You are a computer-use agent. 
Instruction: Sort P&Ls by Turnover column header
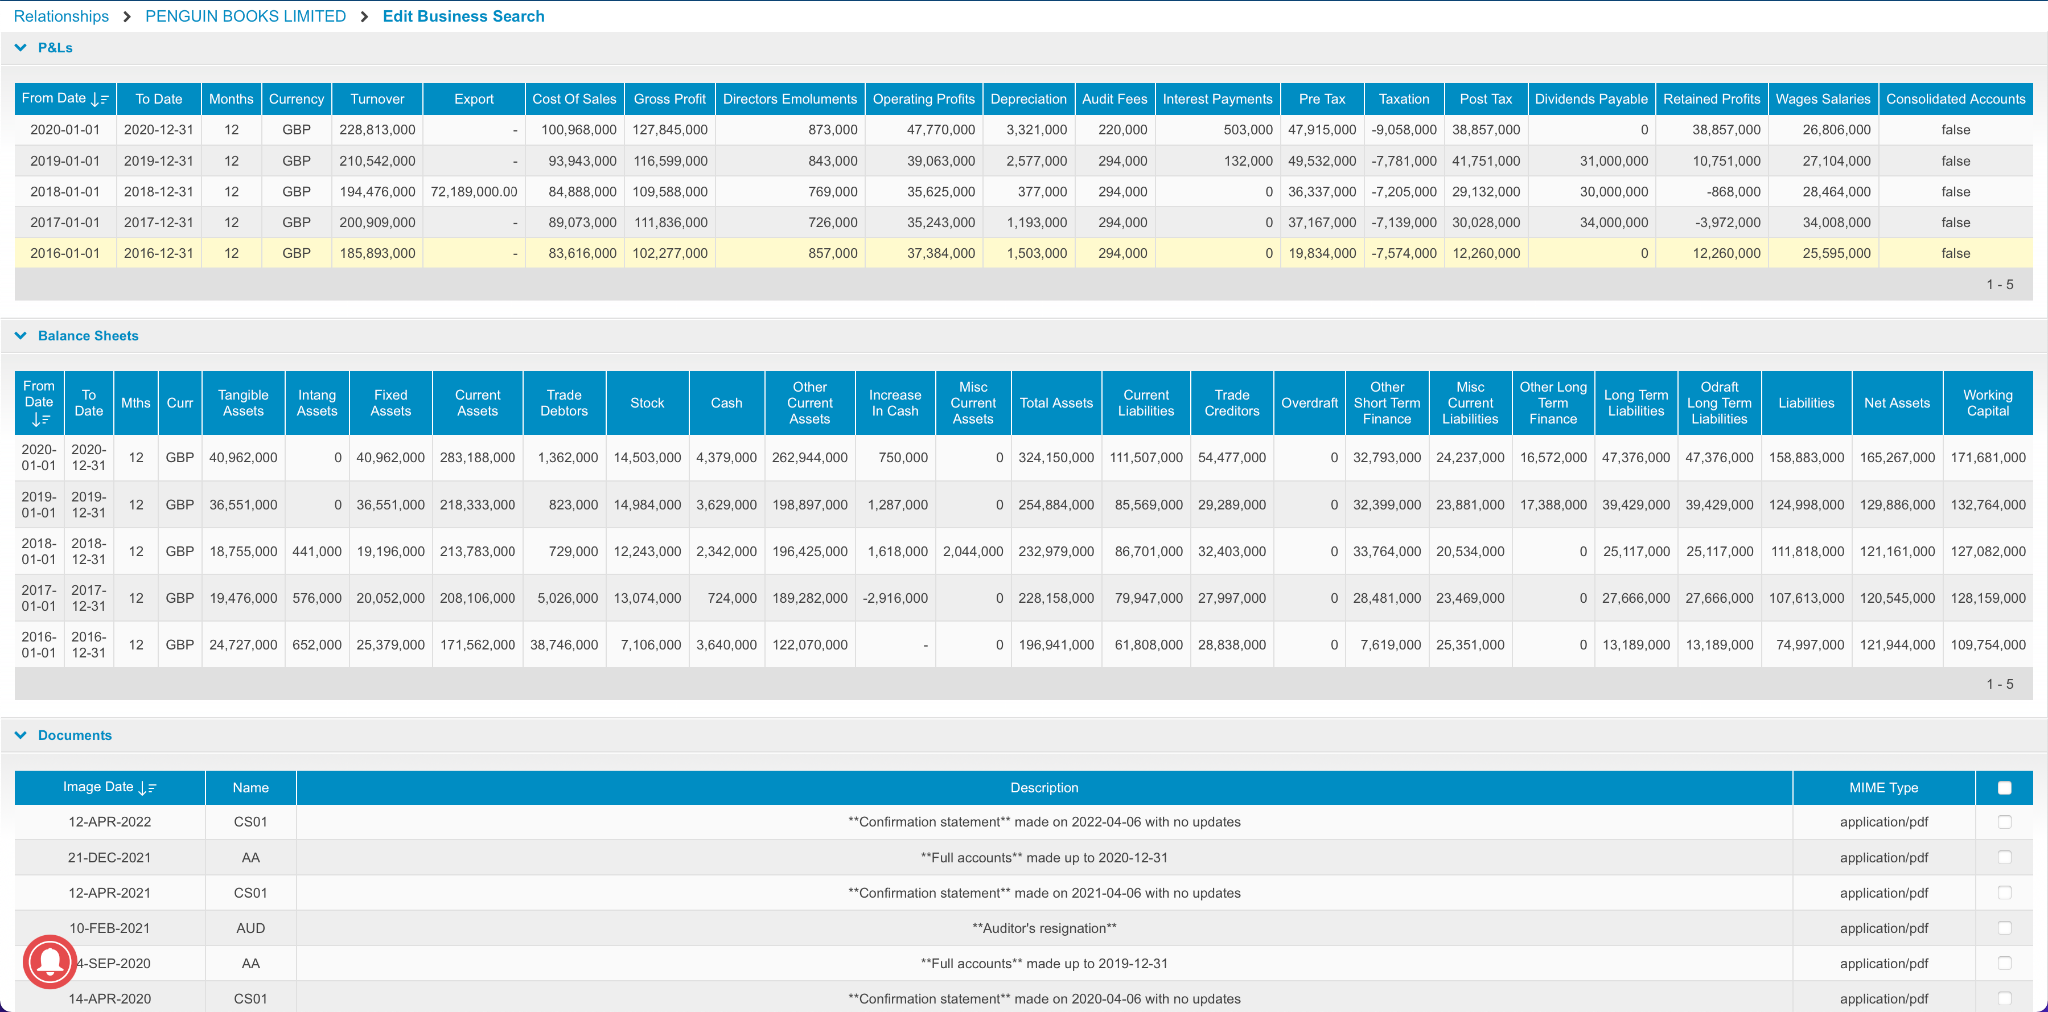377,99
